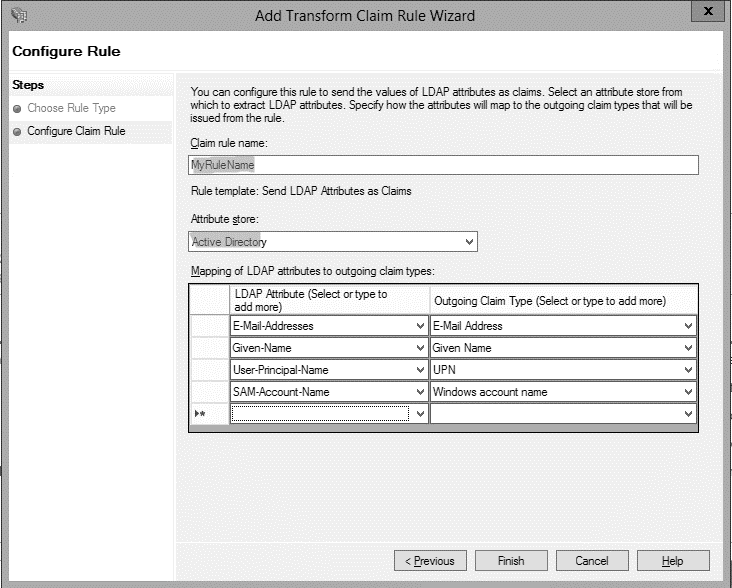Image resolution: width=732 pixels, height=588 pixels.
Task: Go back with the Previous button
Action: pos(430,561)
